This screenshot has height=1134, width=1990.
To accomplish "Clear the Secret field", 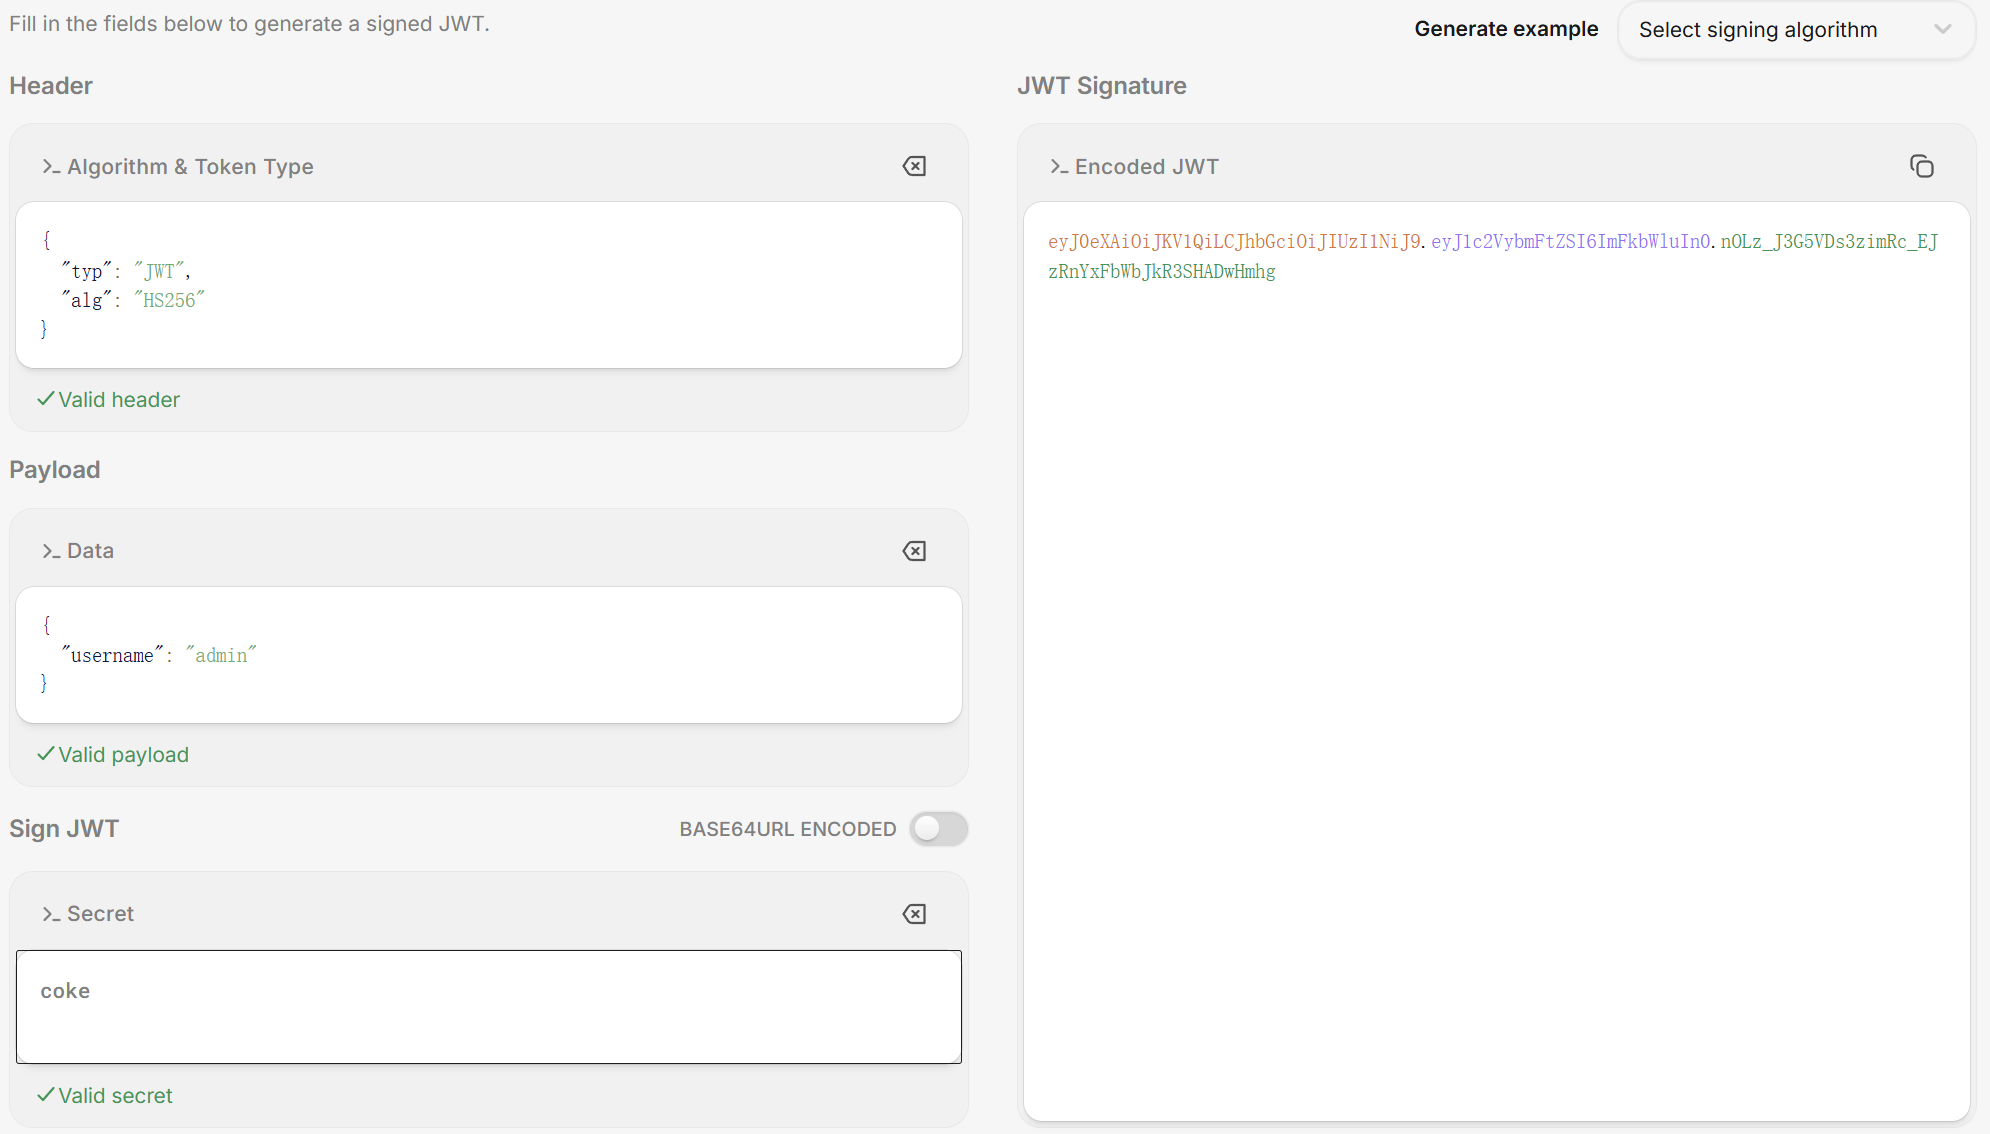I will 914,914.
